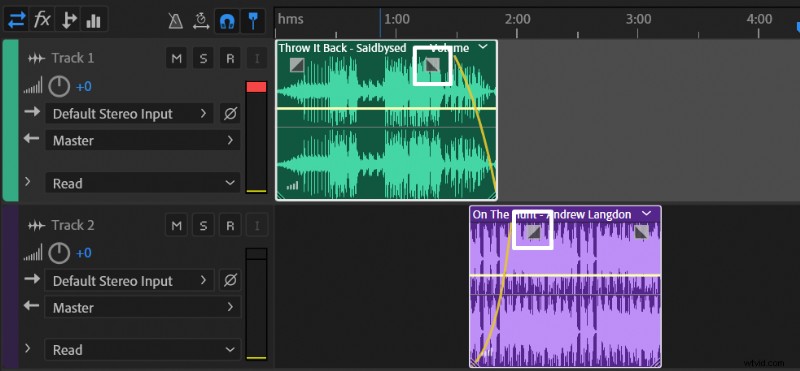Arm Track 2 for recording
Viewport: 800px width, 371px height.
230,226
